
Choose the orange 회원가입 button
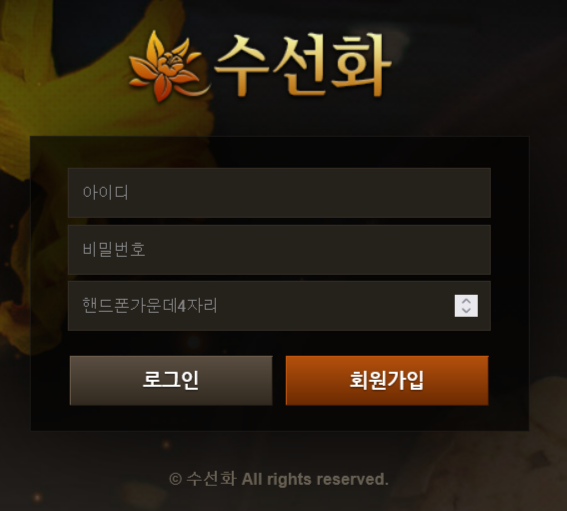387,380
